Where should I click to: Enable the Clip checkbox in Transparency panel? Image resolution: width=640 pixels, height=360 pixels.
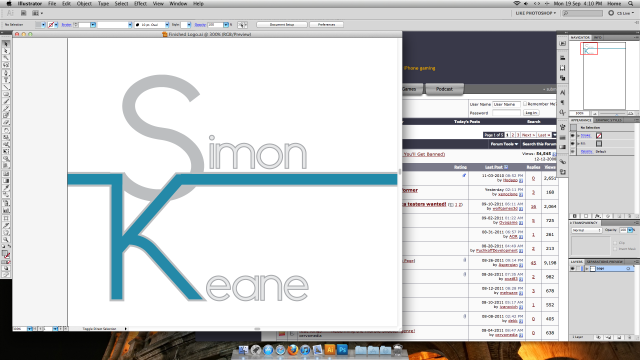coord(615,243)
